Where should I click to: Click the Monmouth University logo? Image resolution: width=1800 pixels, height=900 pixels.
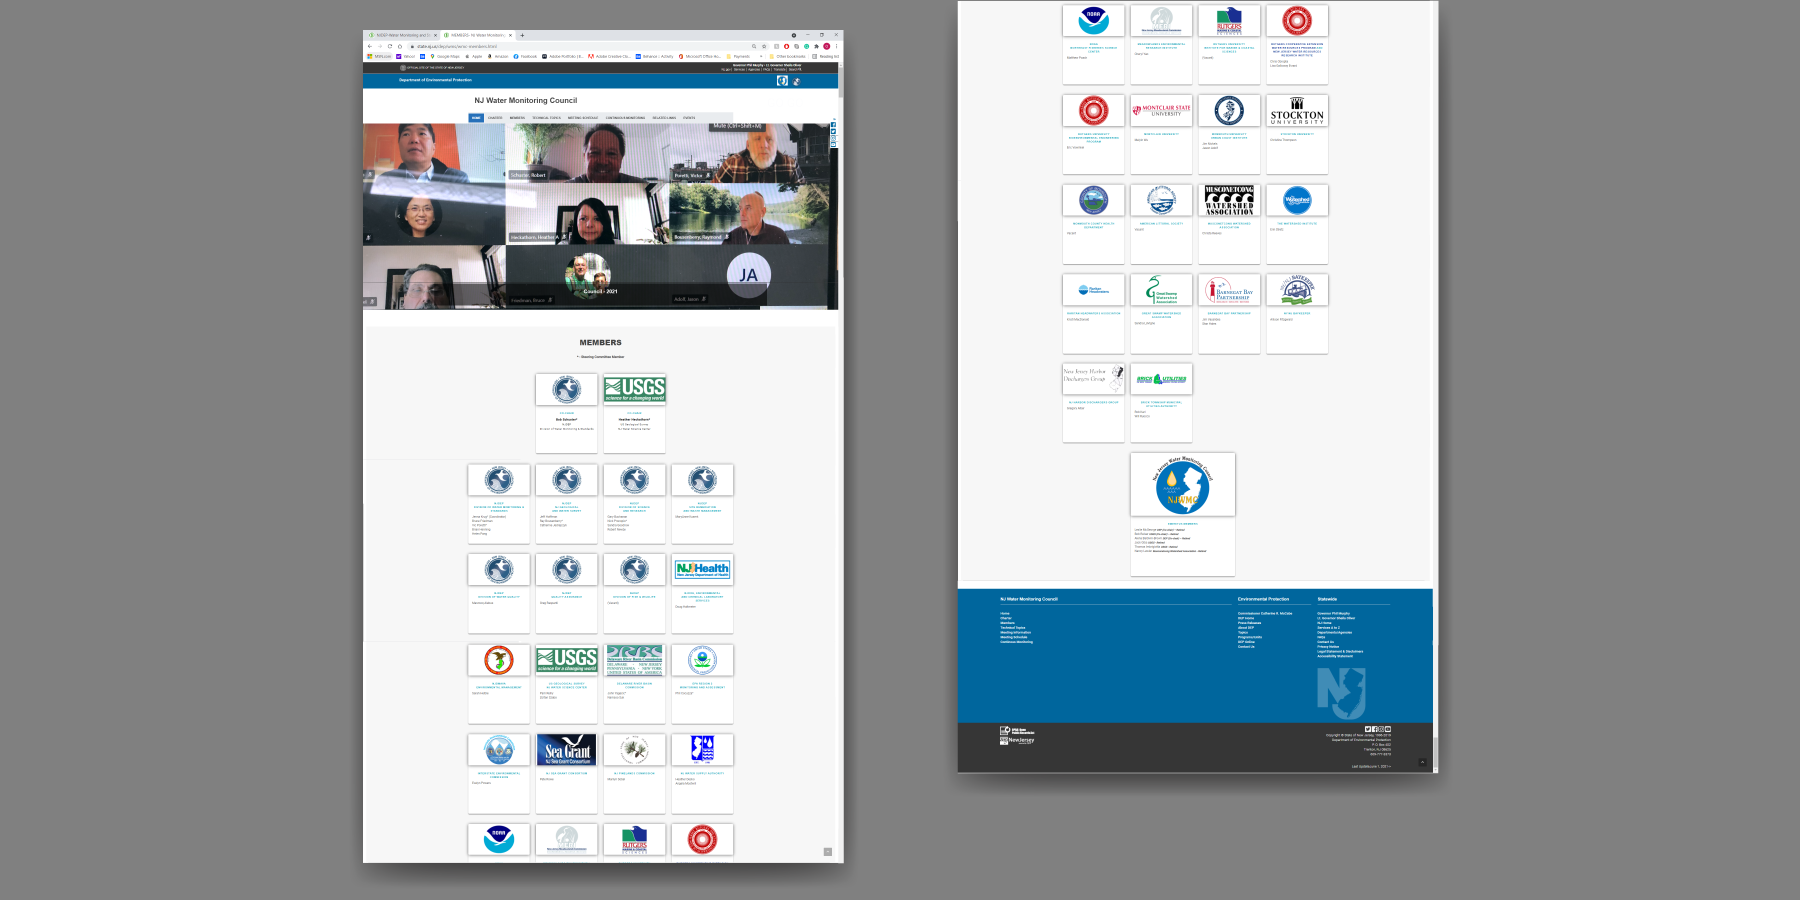click(1229, 110)
